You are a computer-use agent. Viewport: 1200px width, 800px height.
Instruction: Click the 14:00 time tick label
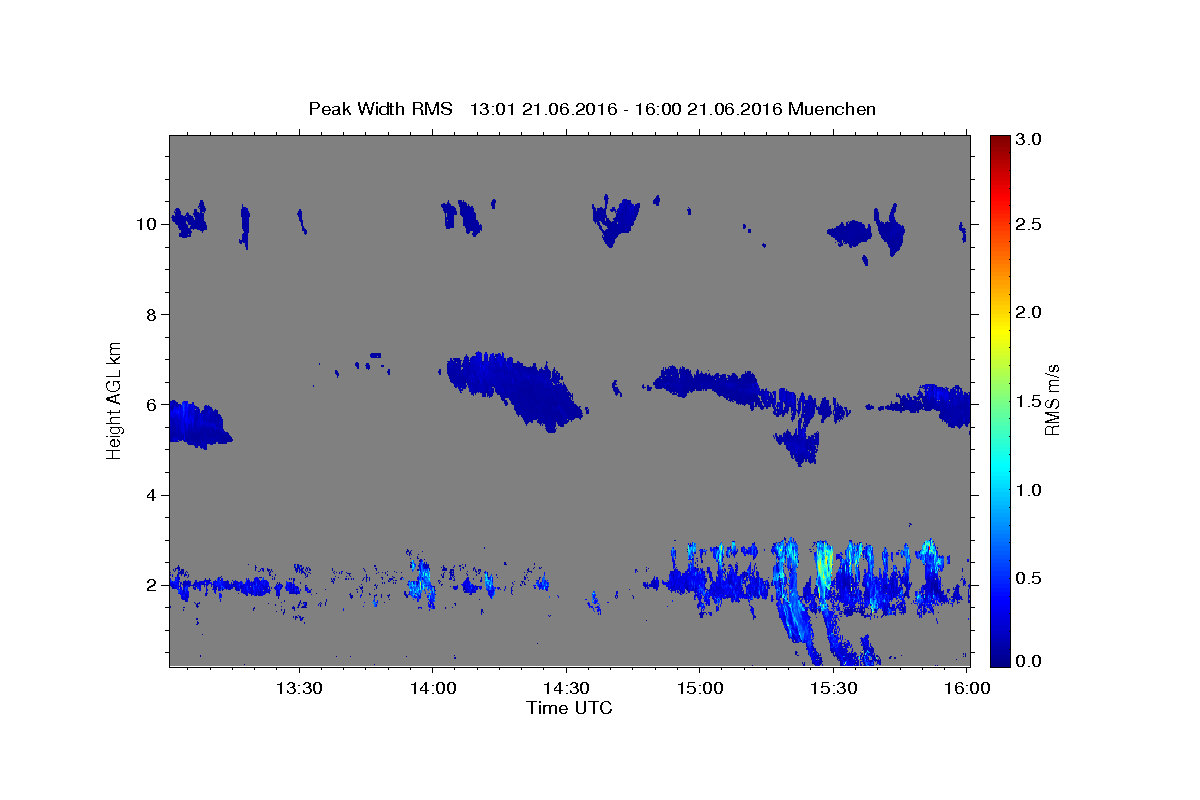pyautogui.click(x=432, y=689)
